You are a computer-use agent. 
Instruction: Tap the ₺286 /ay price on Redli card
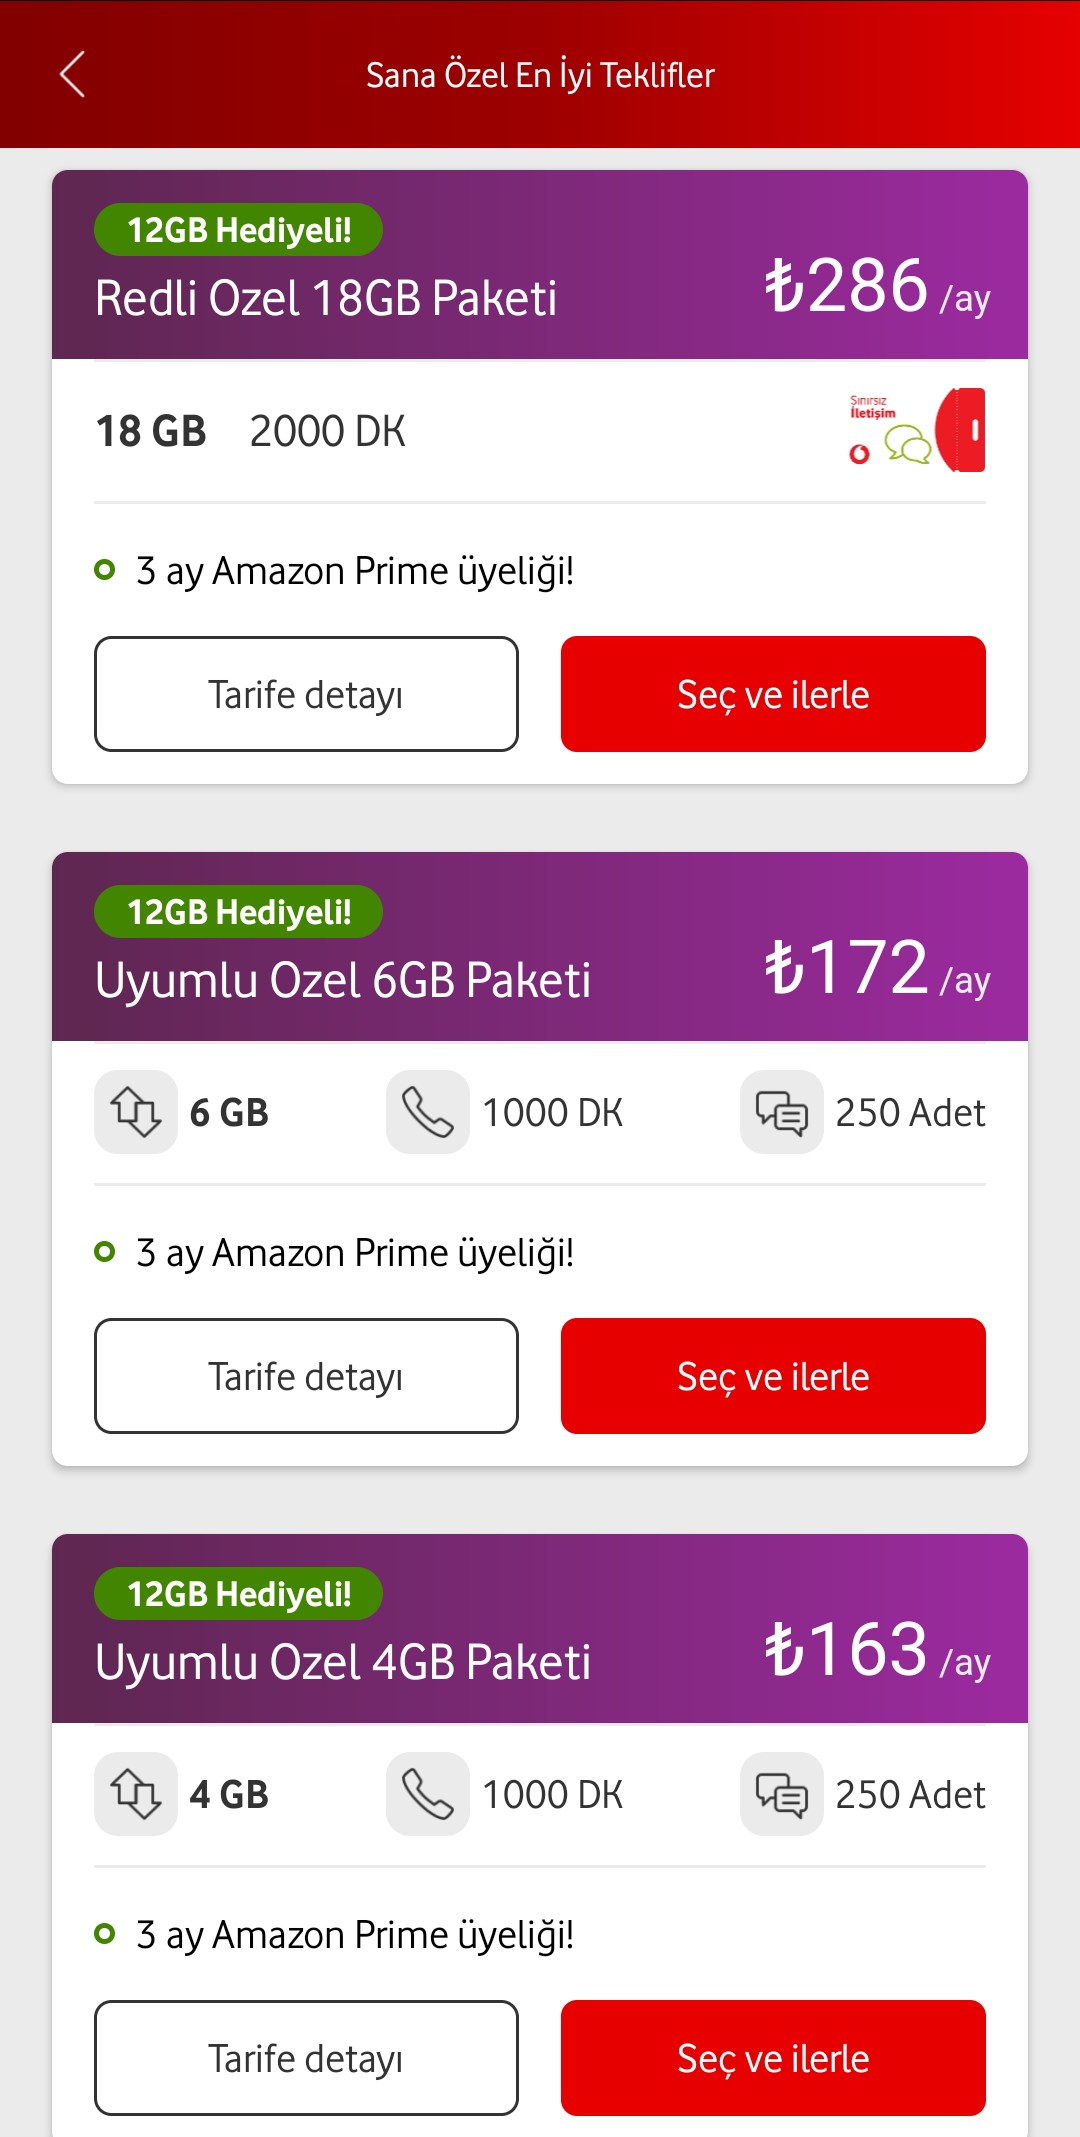pyautogui.click(x=876, y=288)
